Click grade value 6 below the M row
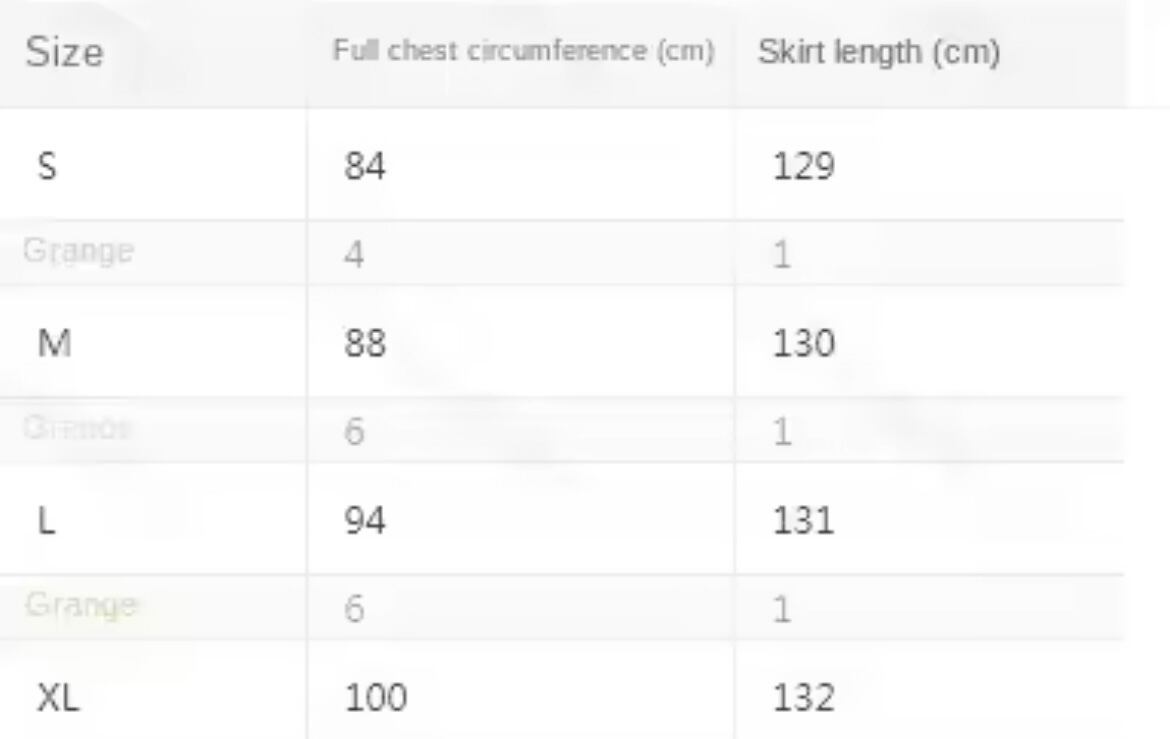This screenshot has width=1170, height=739. tap(354, 432)
